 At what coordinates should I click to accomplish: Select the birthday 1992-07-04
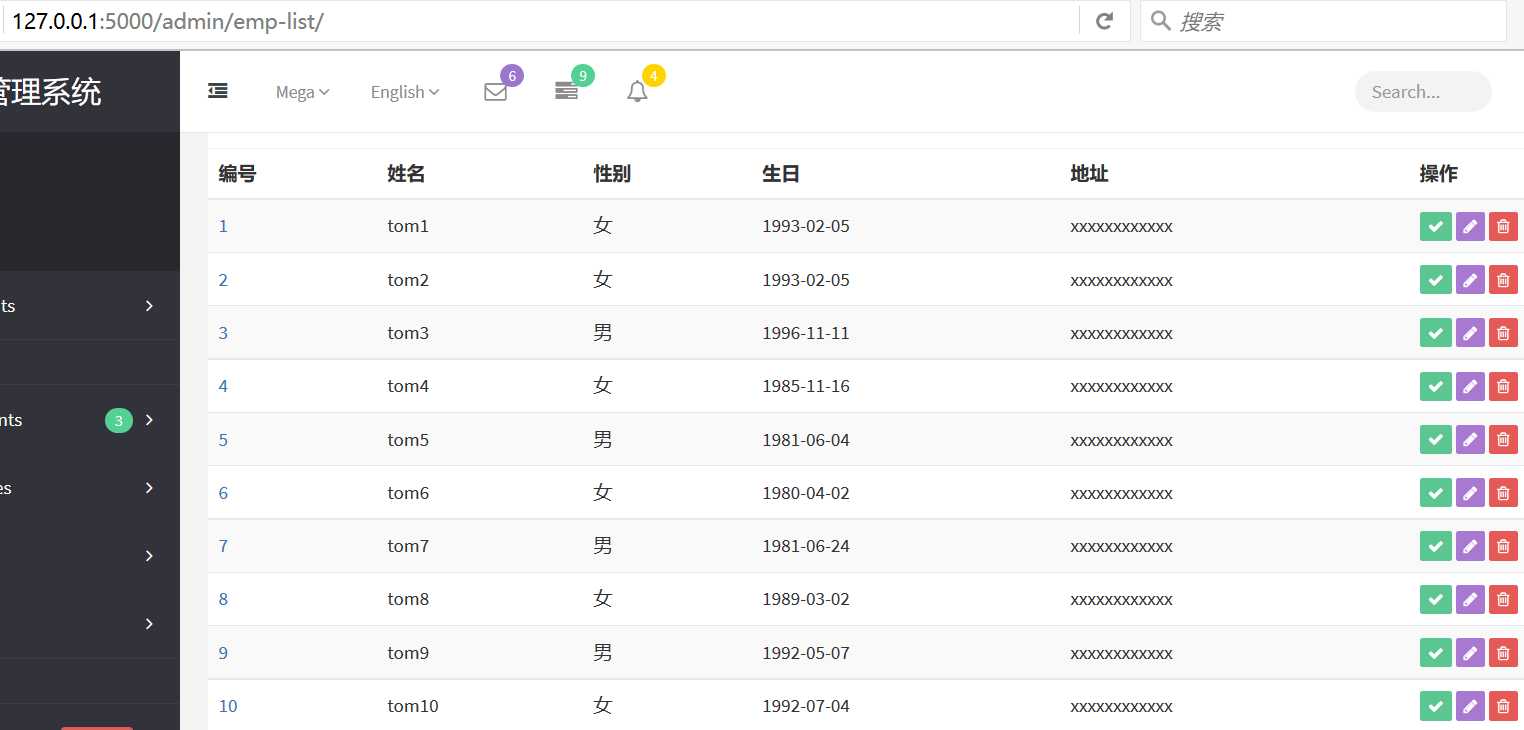[806, 706]
